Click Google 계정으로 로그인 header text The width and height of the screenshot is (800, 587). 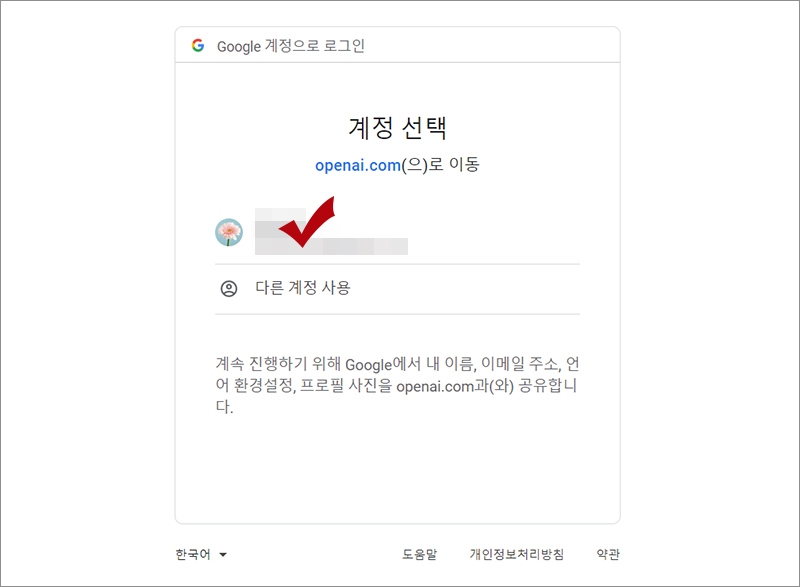tap(291, 46)
